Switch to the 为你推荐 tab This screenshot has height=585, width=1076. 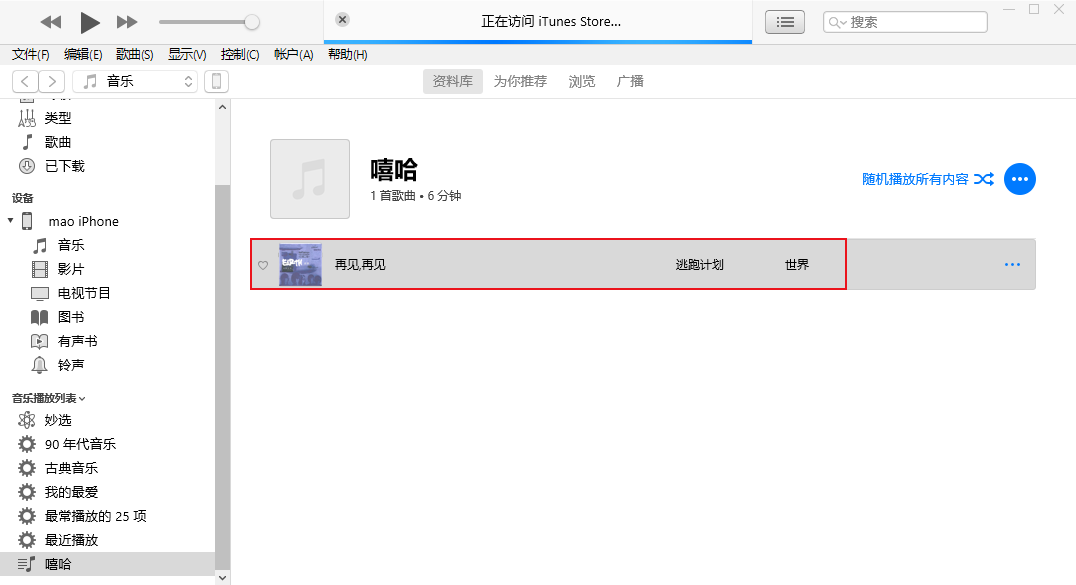(x=520, y=81)
